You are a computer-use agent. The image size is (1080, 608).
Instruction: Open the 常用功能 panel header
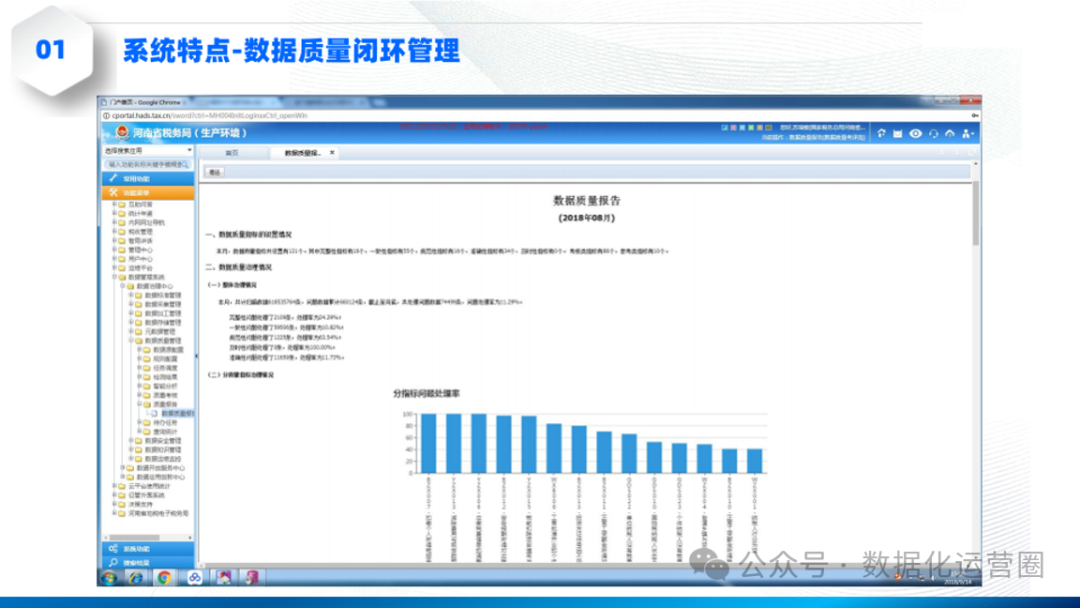pyautogui.click(x=148, y=178)
